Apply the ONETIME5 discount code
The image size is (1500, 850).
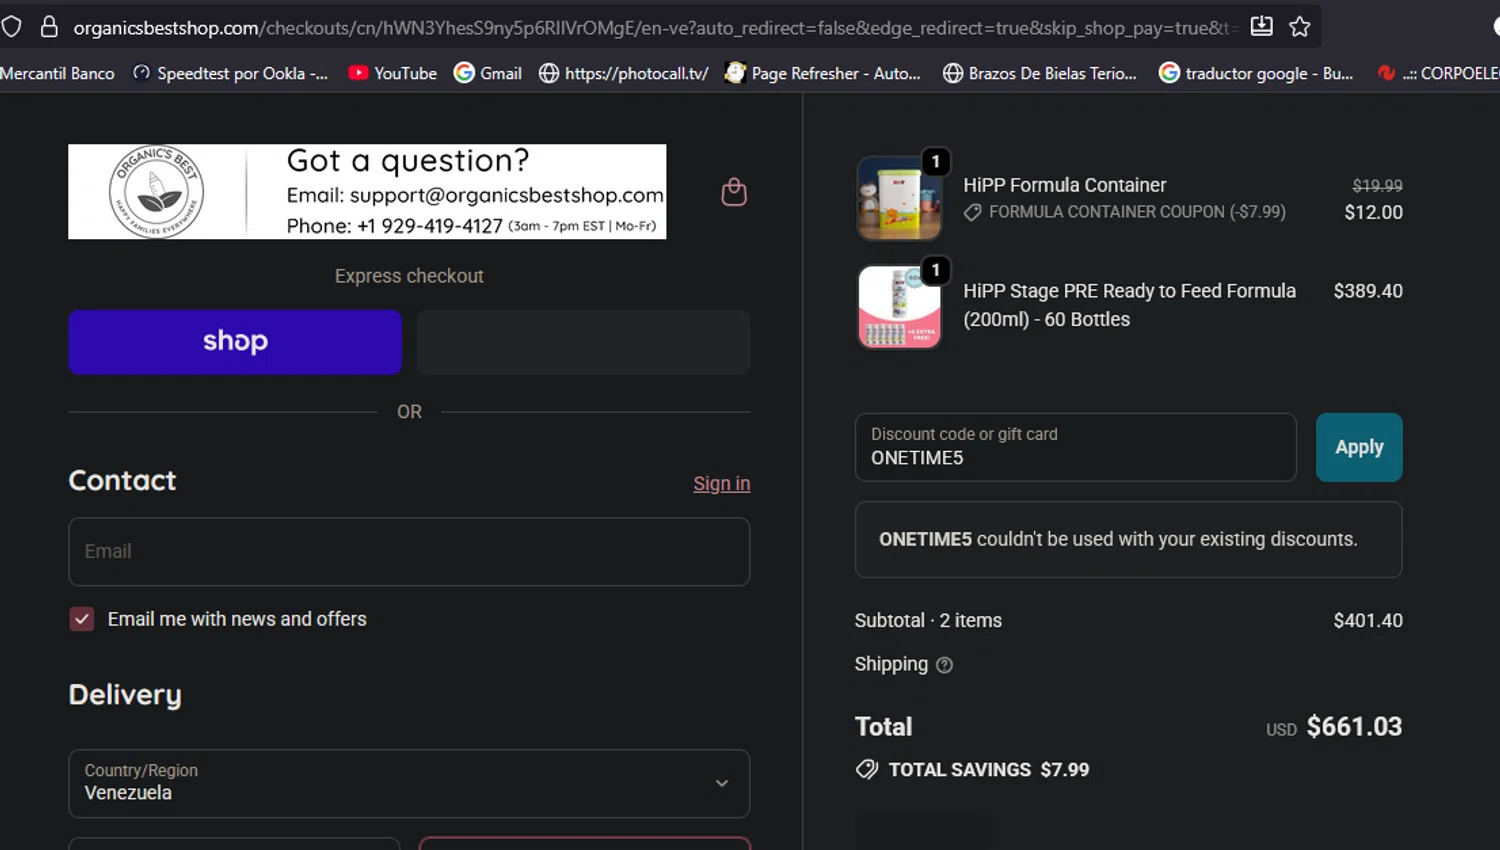tap(1359, 447)
